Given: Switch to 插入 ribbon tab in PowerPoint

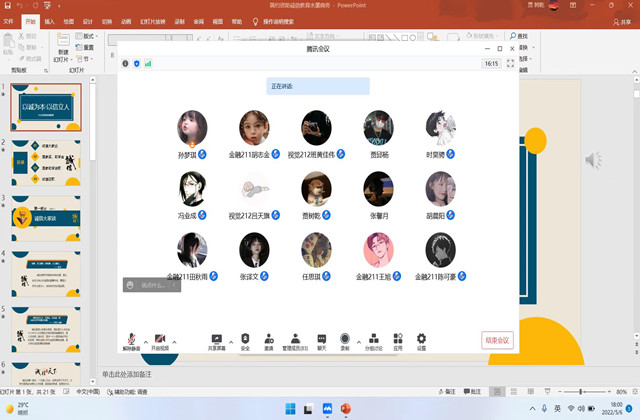Looking at the screenshot, I should pyautogui.click(x=50, y=20).
